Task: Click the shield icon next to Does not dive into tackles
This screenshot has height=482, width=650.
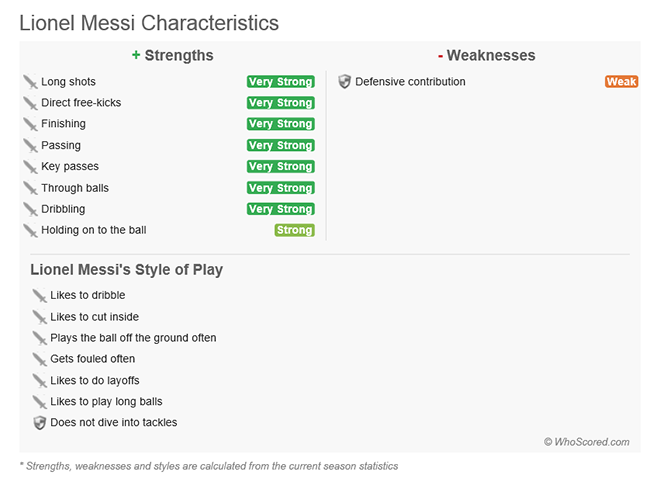Action: tap(39, 423)
